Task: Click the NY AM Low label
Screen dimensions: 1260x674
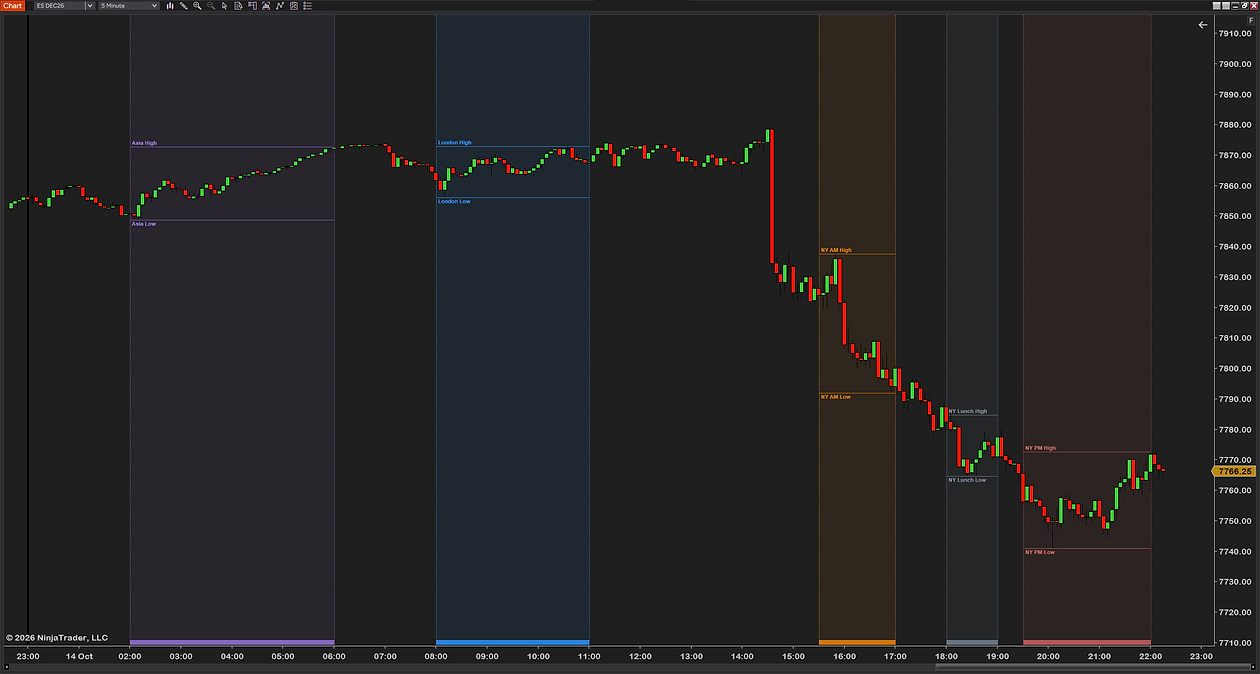Action: point(835,397)
